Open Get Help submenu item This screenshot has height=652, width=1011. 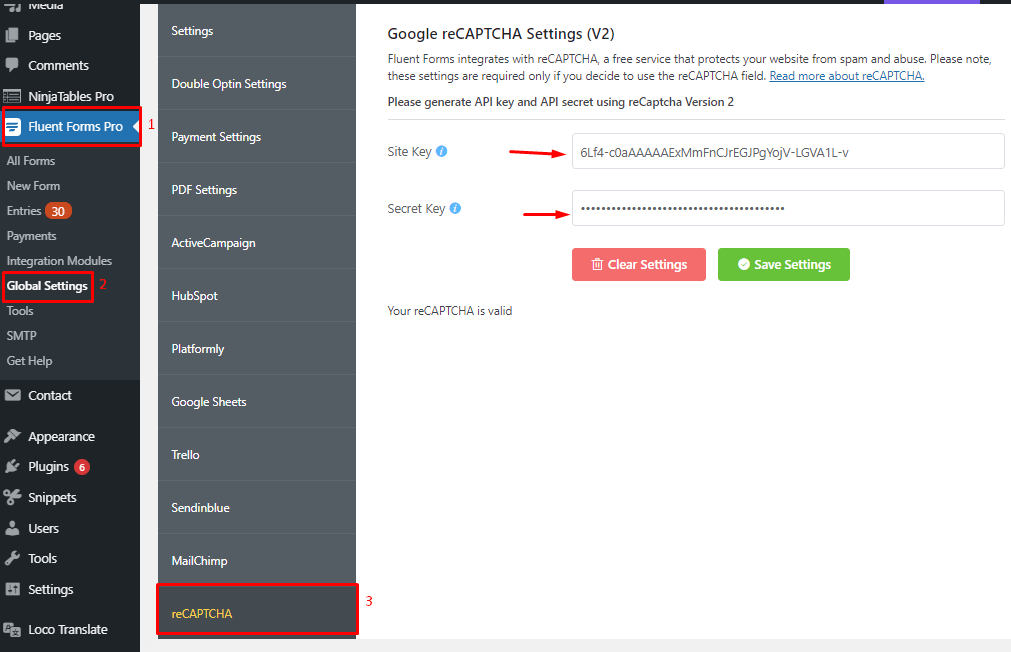(x=30, y=361)
